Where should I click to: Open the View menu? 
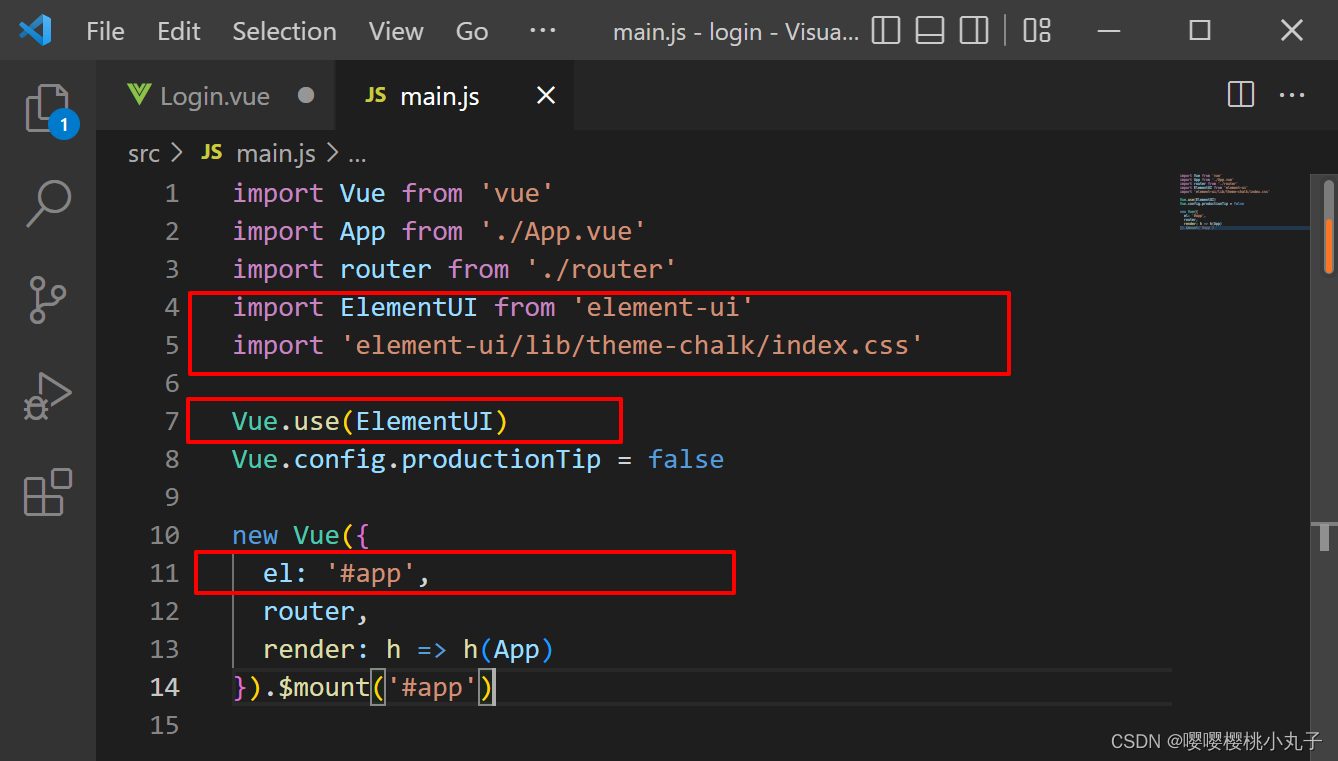point(396,31)
